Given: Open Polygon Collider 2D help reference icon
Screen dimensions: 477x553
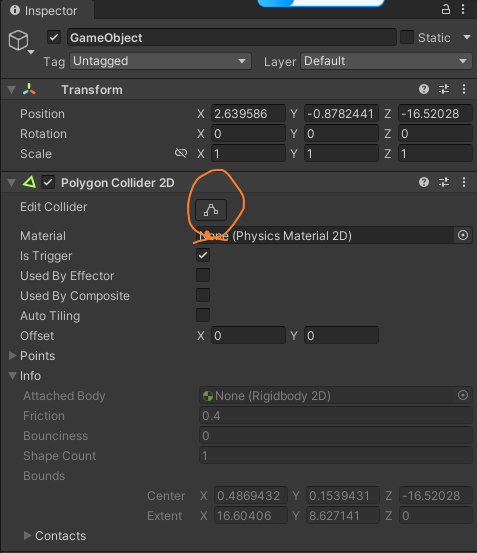Looking at the screenshot, I should coord(424,182).
